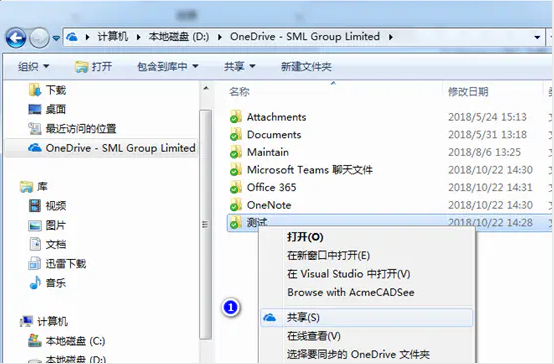Expand the arrow after OneDrive - SML Group Limited
The width and height of the screenshot is (554, 364).
tap(391, 37)
